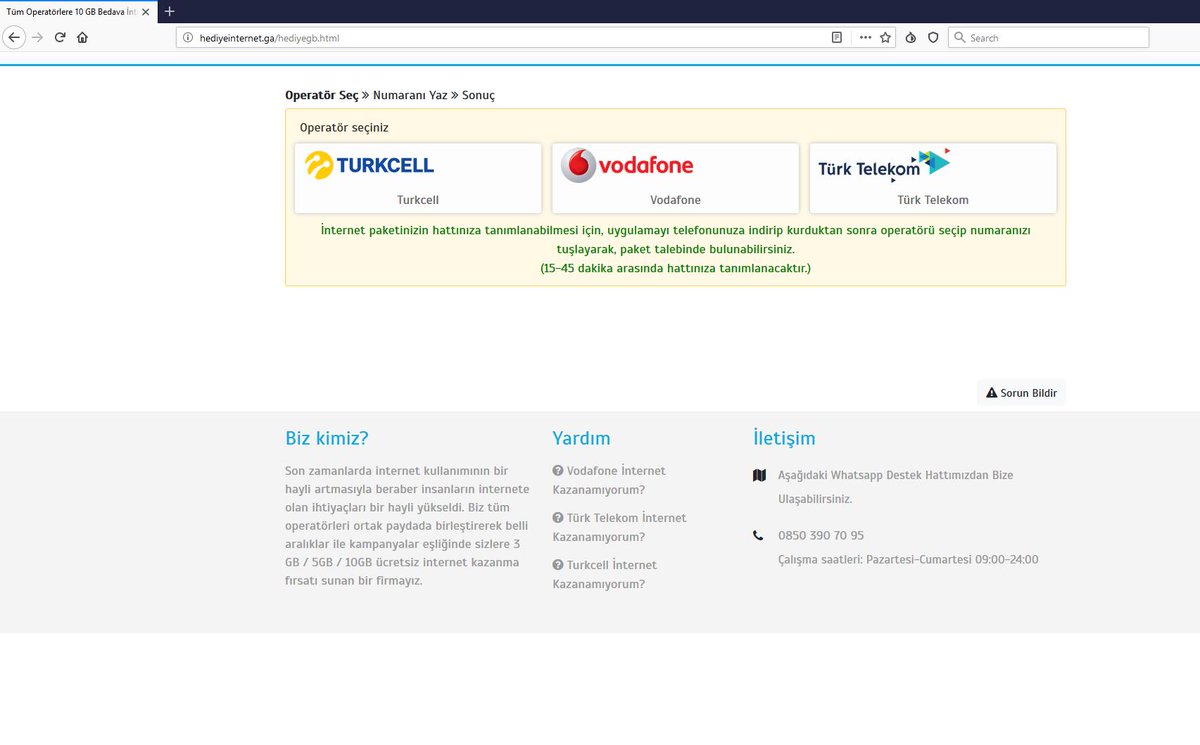Open the browser home page
The image size is (1200, 745).
(82, 37)
